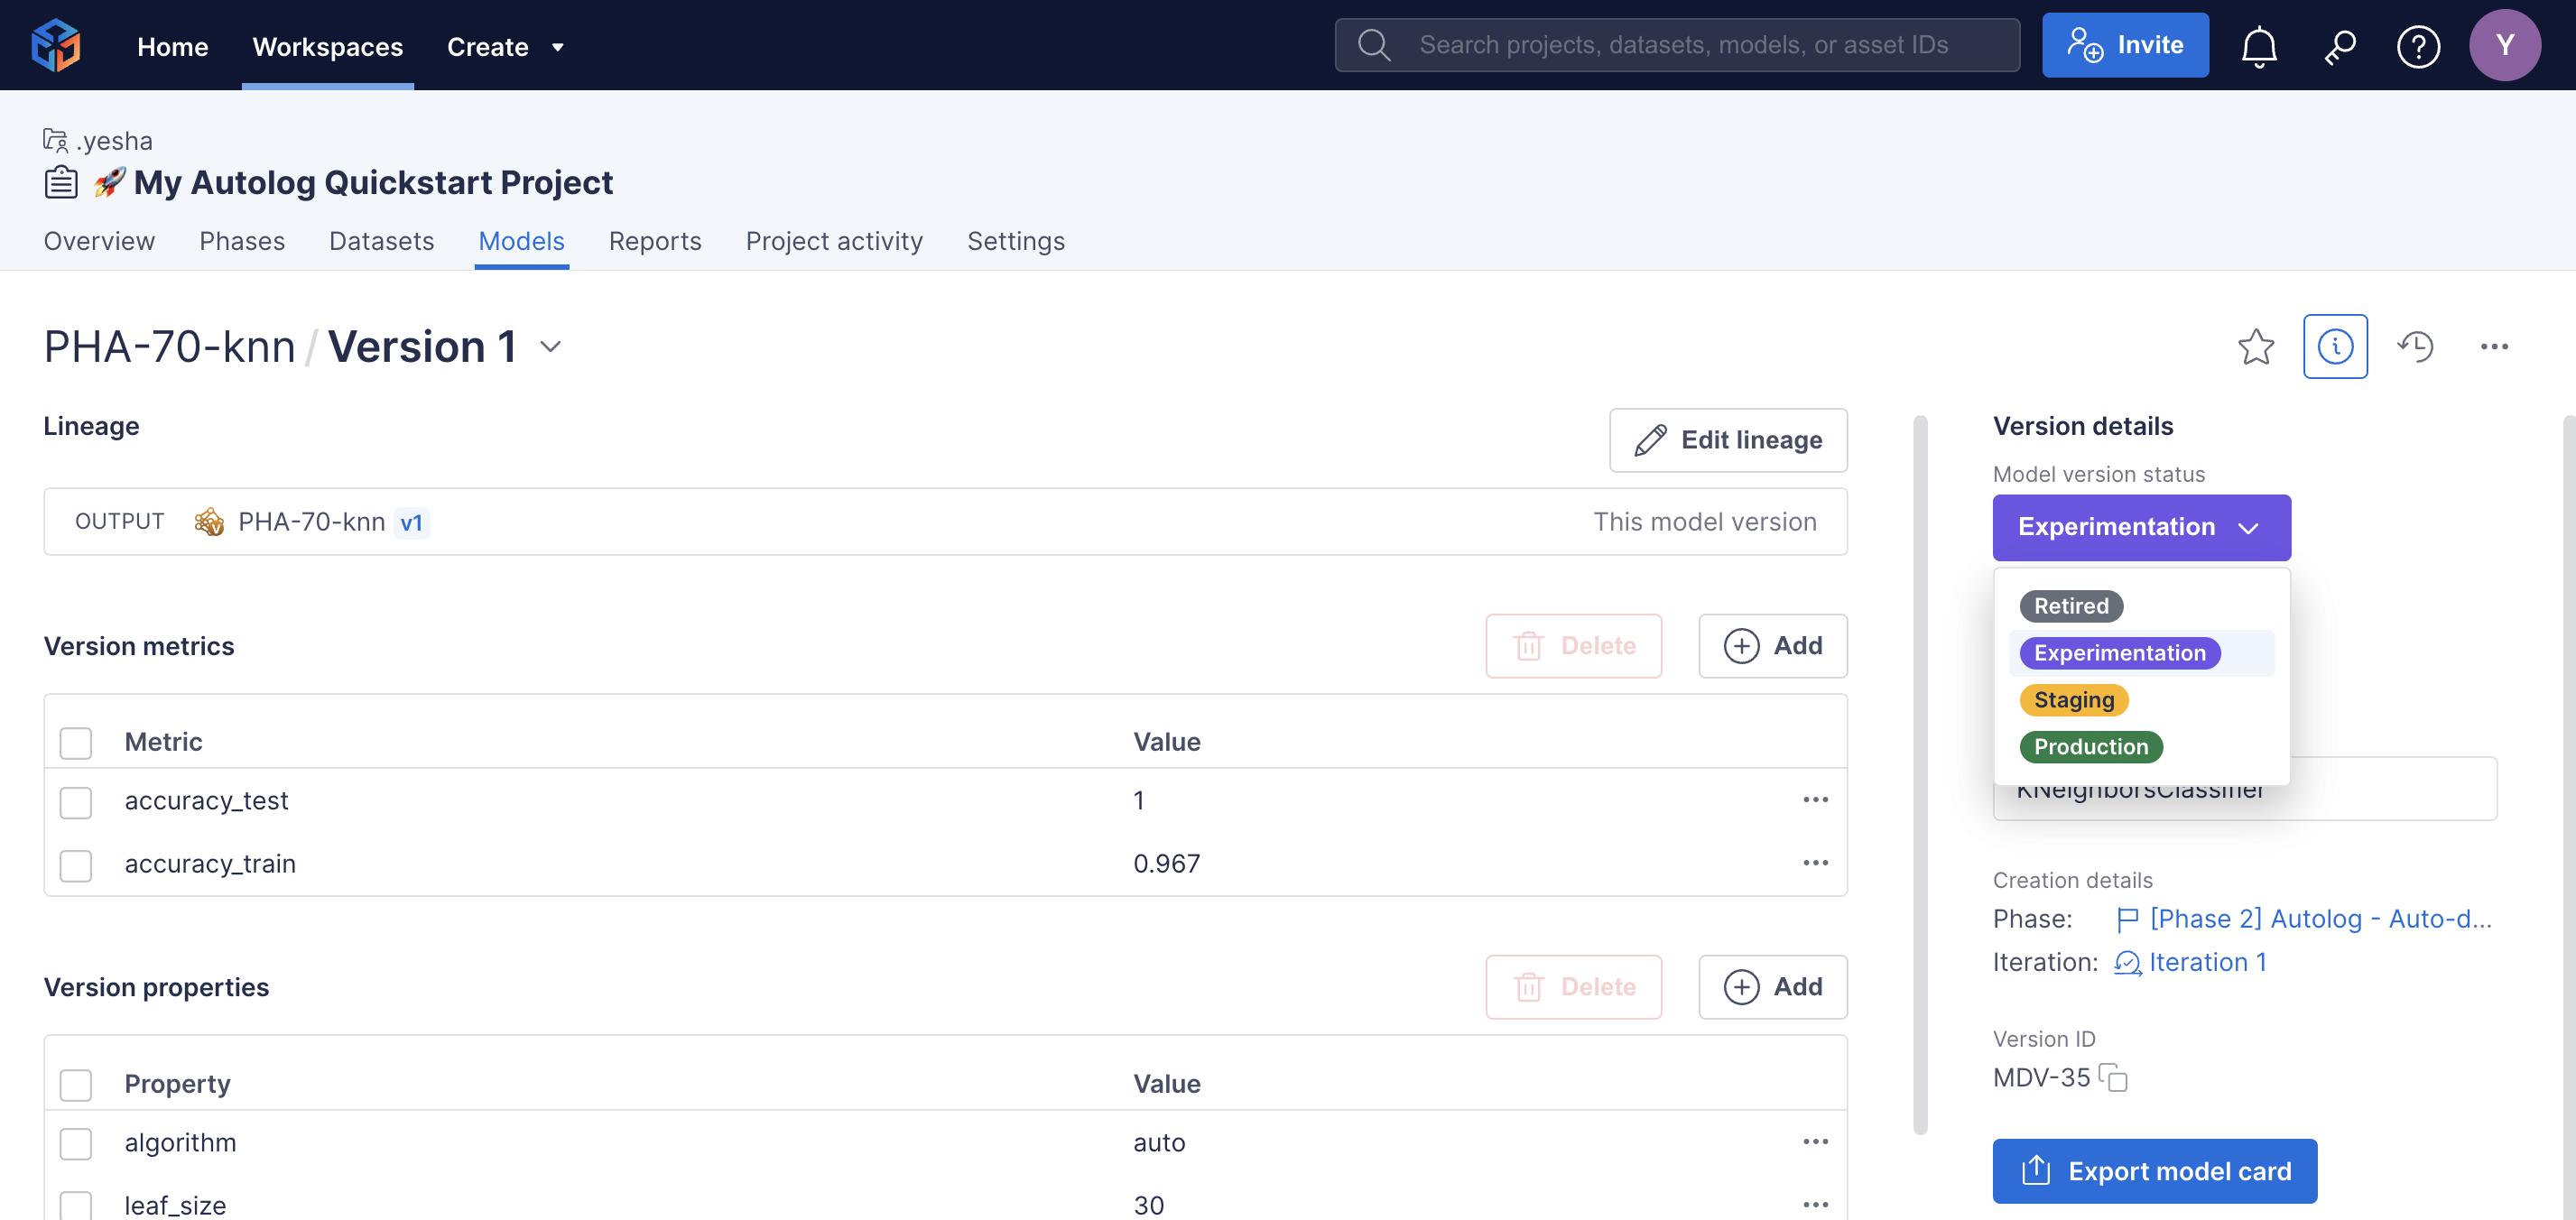Viewport: 2576px width, 1220px height.
Task: Collapse the Experimentation status dropdown
Action: click(x=2140, y=527)
